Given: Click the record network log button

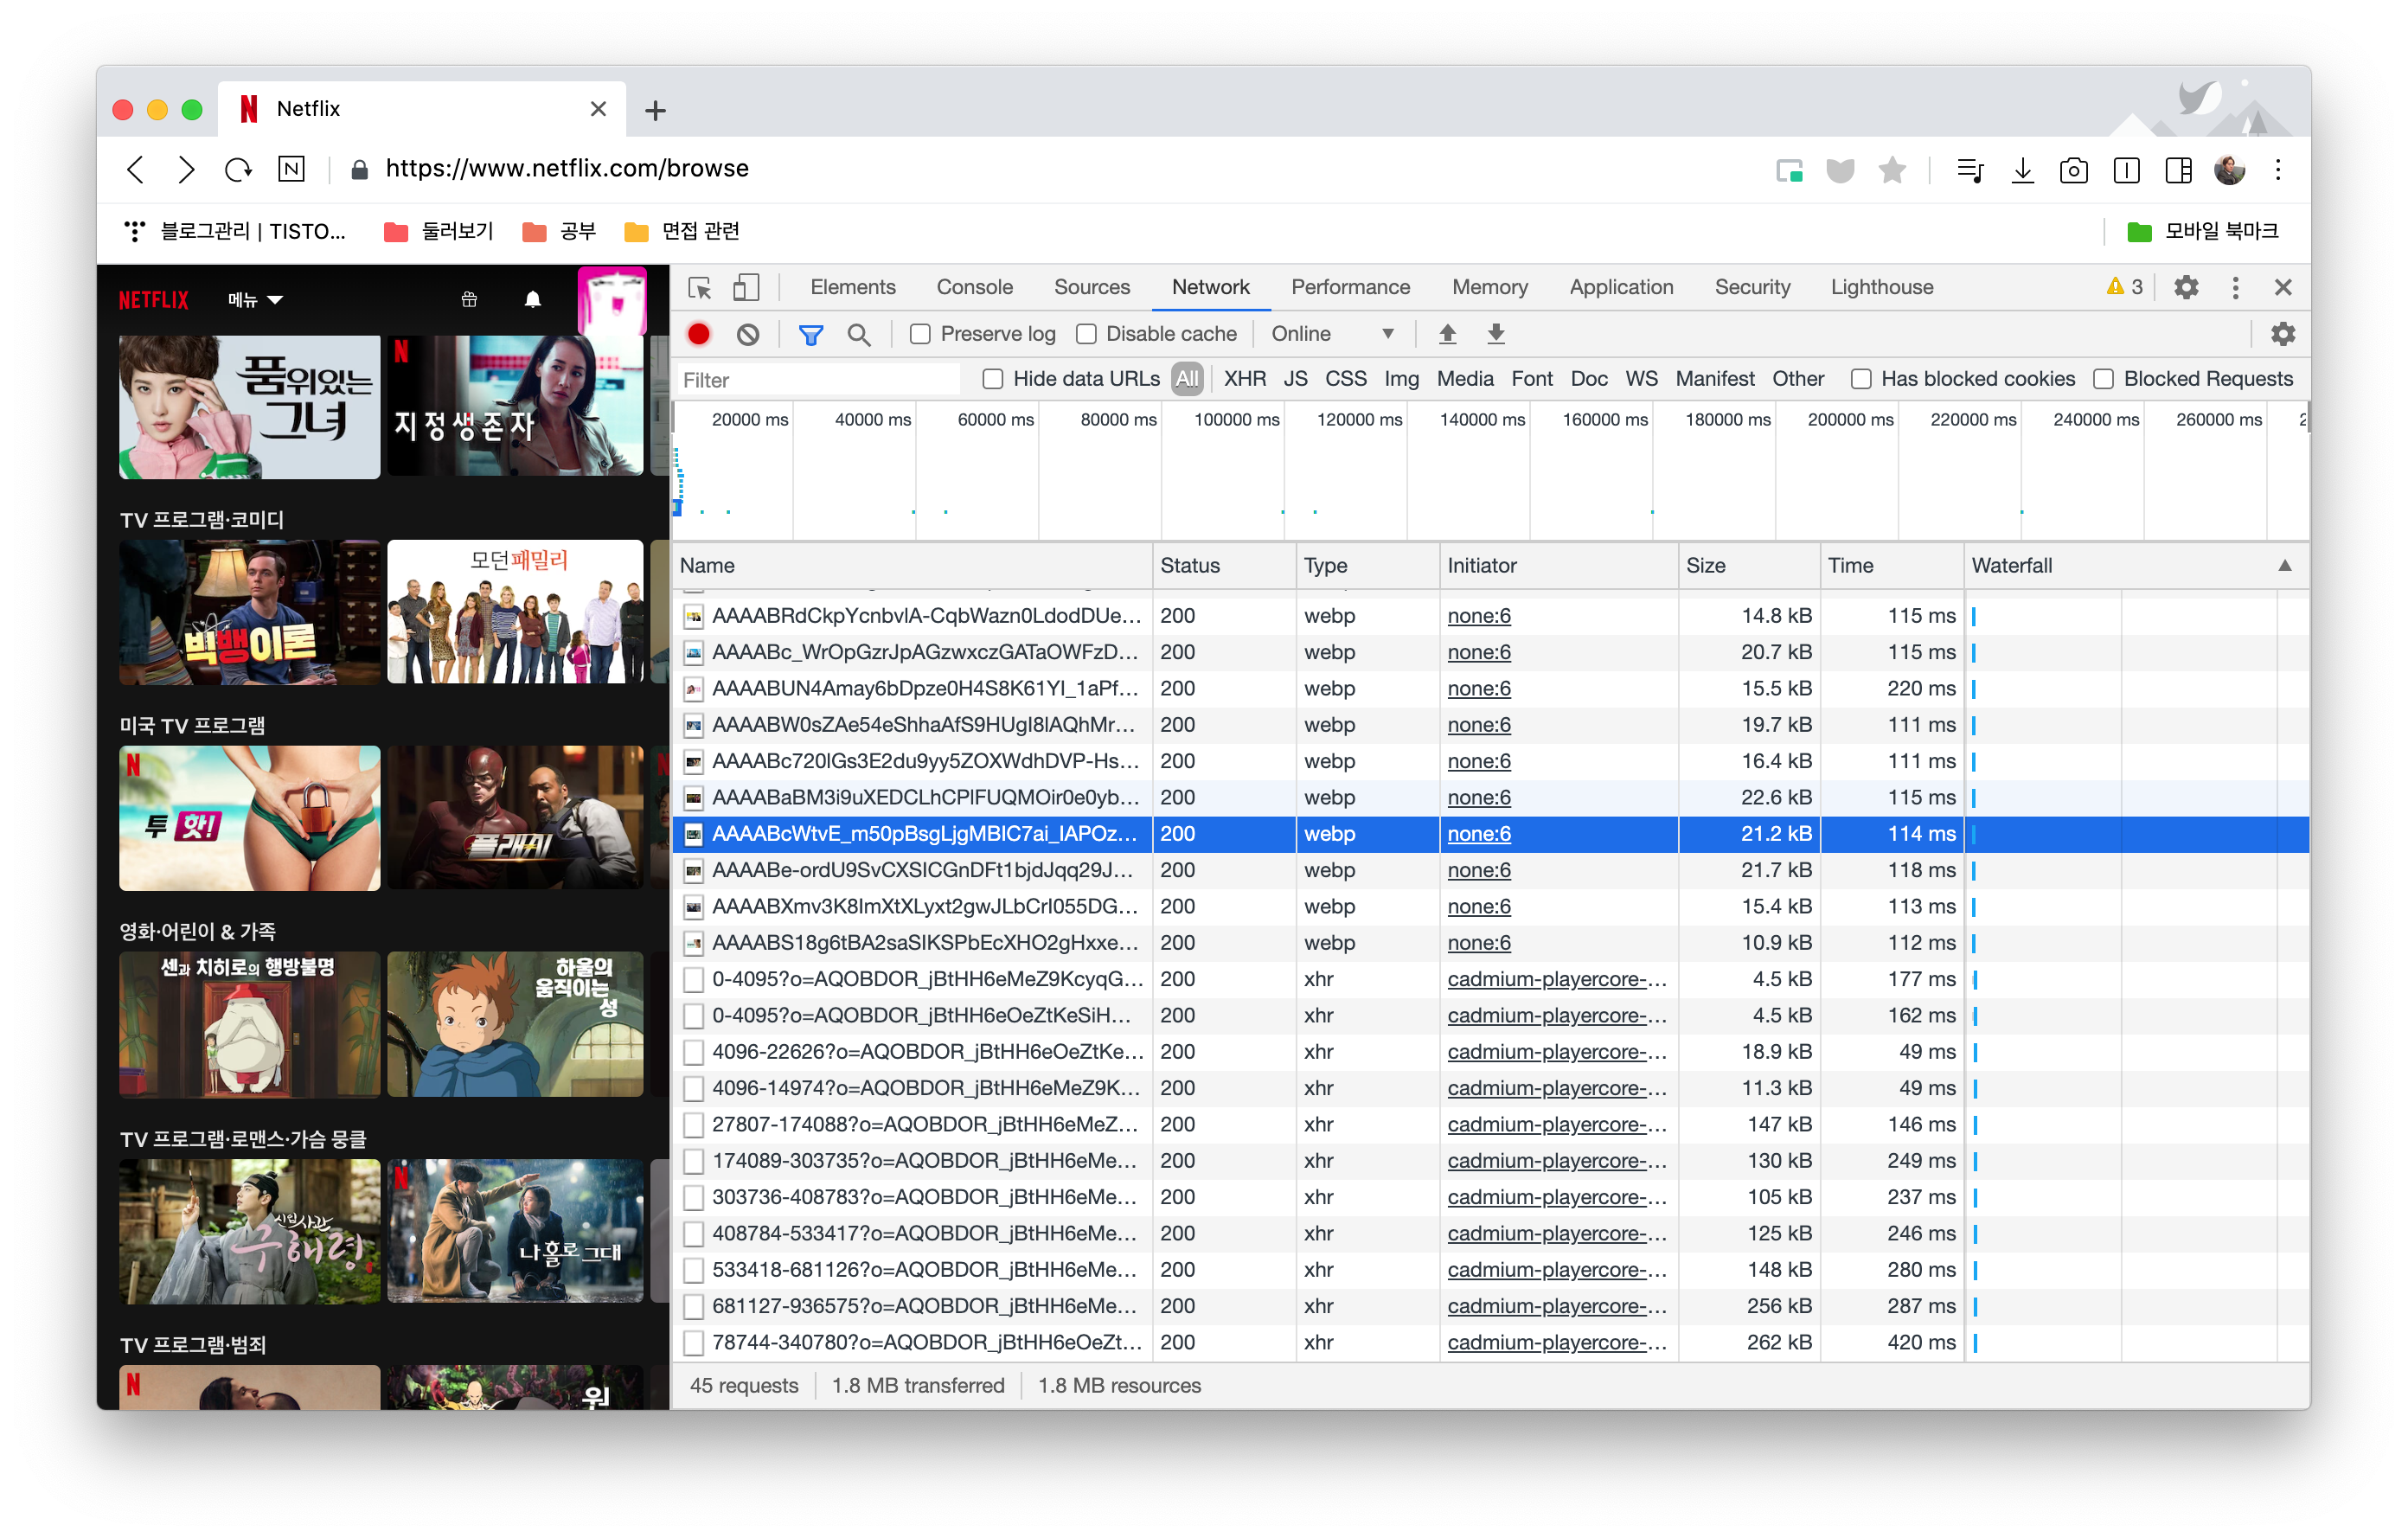Looking at the screenshot, I should [698, 334].
